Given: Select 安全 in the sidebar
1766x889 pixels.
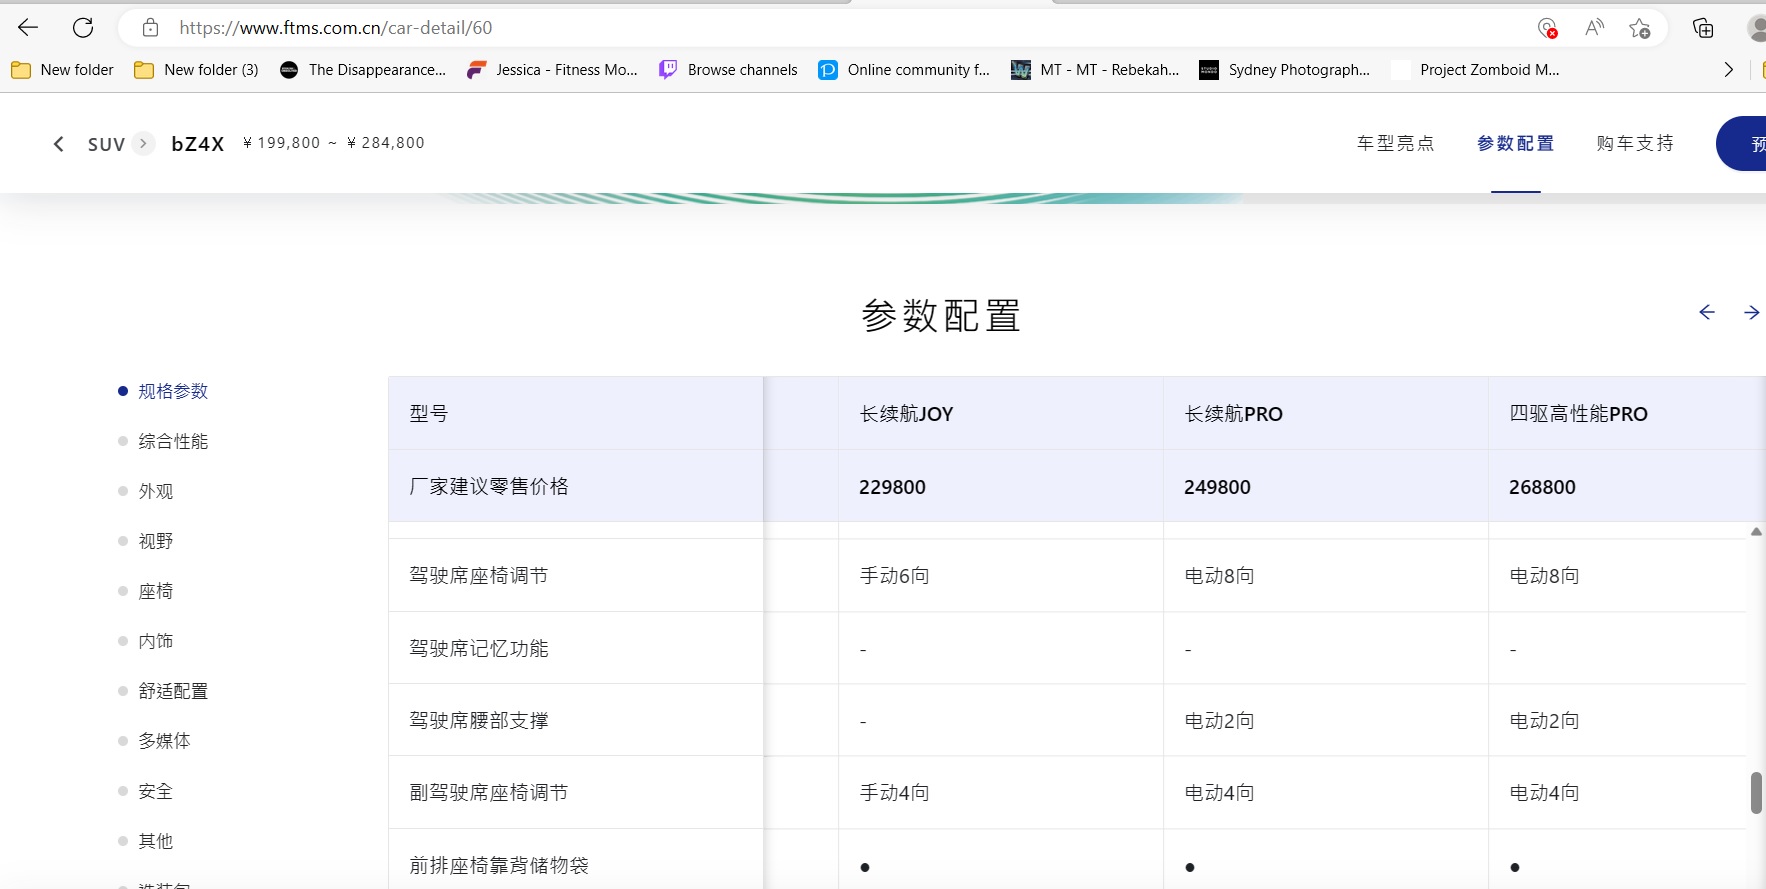Looking at the screenshot, I should (156, 791).
